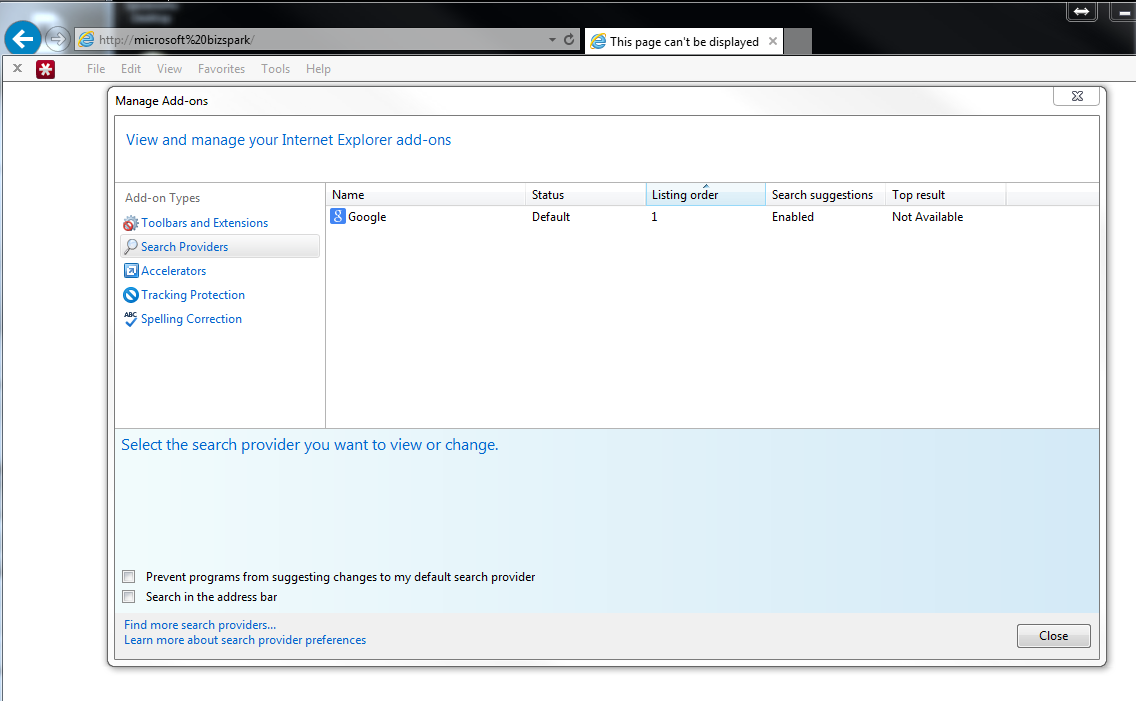Enable 'Search in the address bar' checkbox
1136x701 pixels.
point(129,597)
